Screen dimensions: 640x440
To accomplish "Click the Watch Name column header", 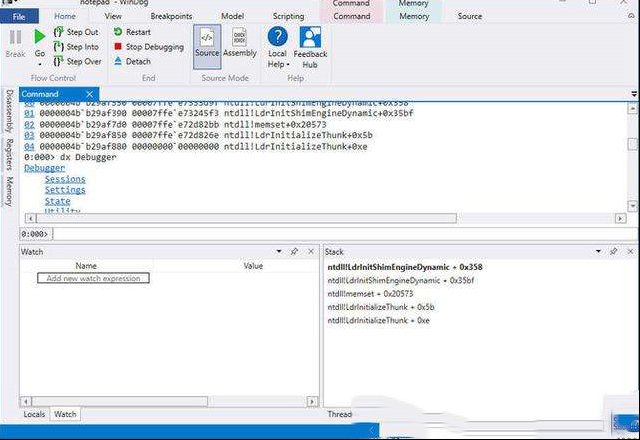I will [x=86, y=266].
